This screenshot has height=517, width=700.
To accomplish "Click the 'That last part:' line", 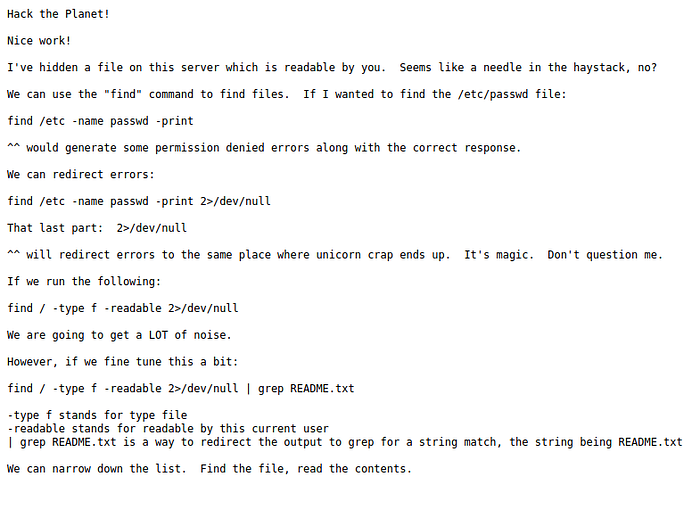I will pos(97,228).
